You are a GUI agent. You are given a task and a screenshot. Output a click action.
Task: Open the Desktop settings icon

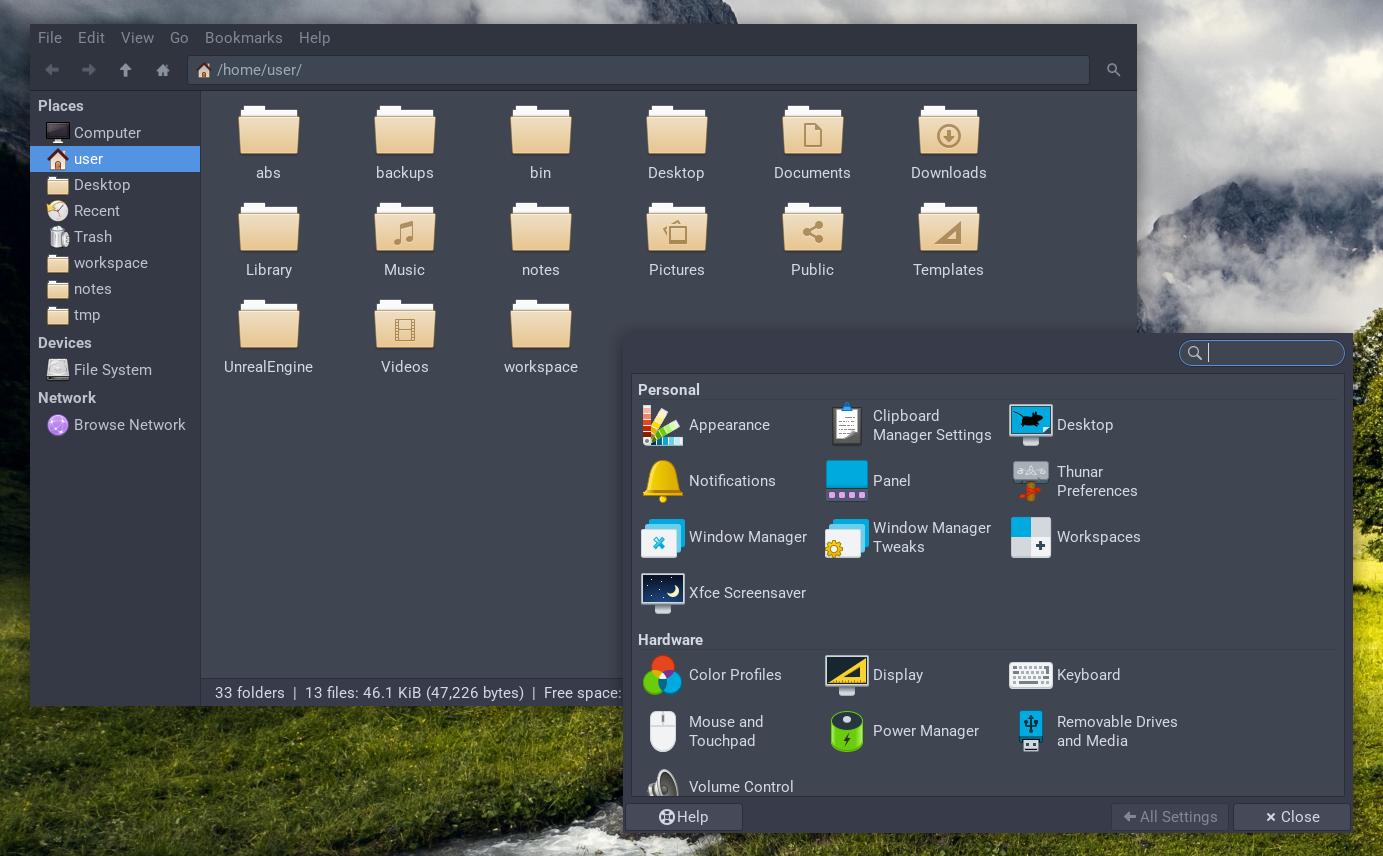[1030, 425]
